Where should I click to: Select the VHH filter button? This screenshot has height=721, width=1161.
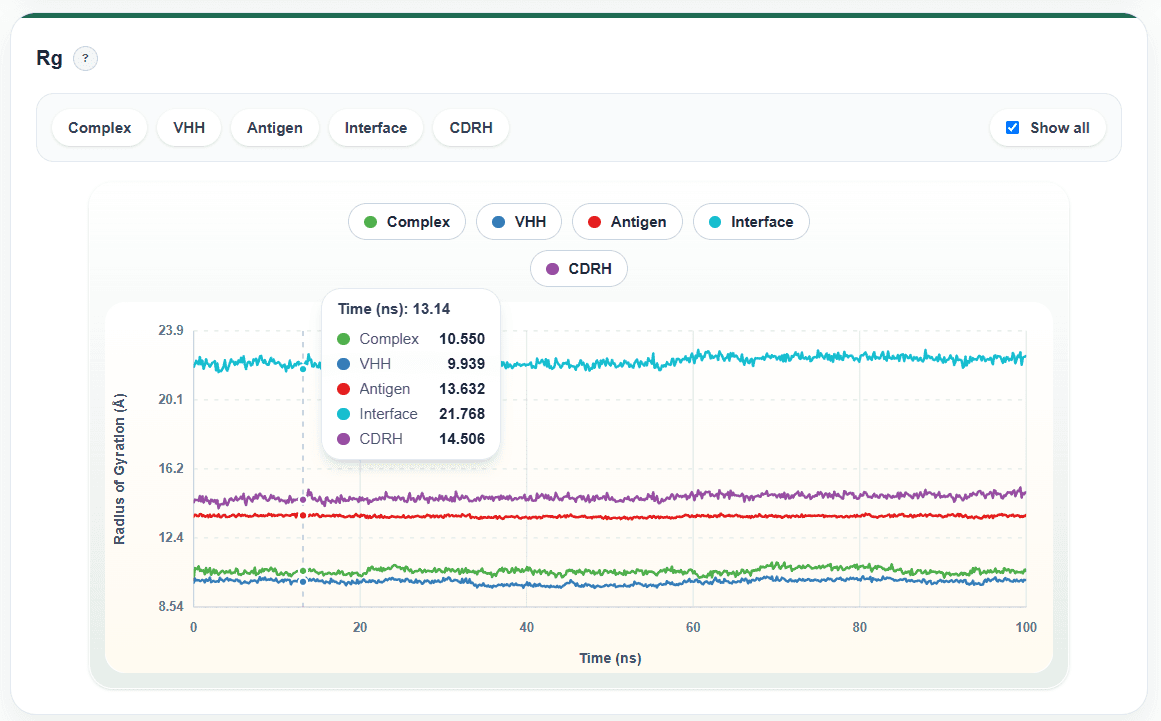[x=189, y=127]
